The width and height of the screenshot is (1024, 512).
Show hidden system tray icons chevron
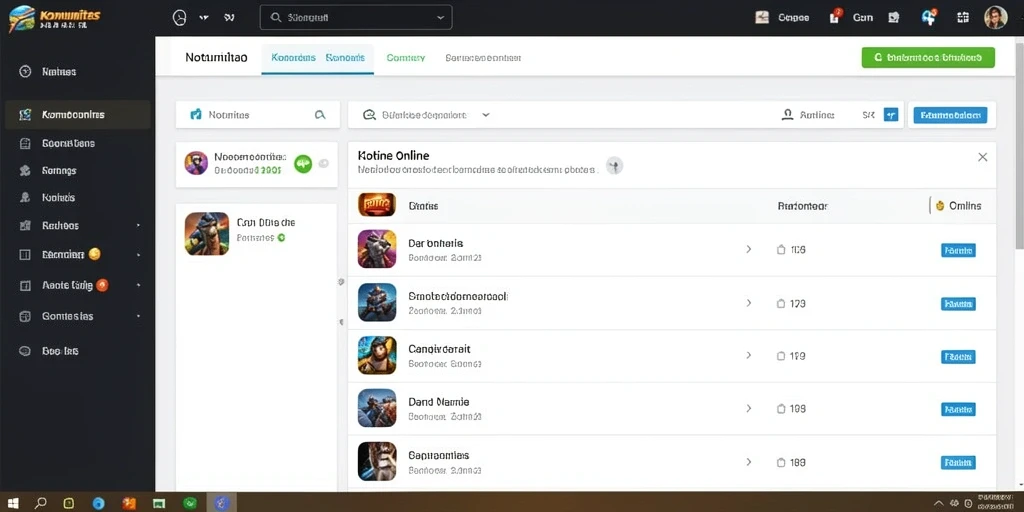coord(938,503)
